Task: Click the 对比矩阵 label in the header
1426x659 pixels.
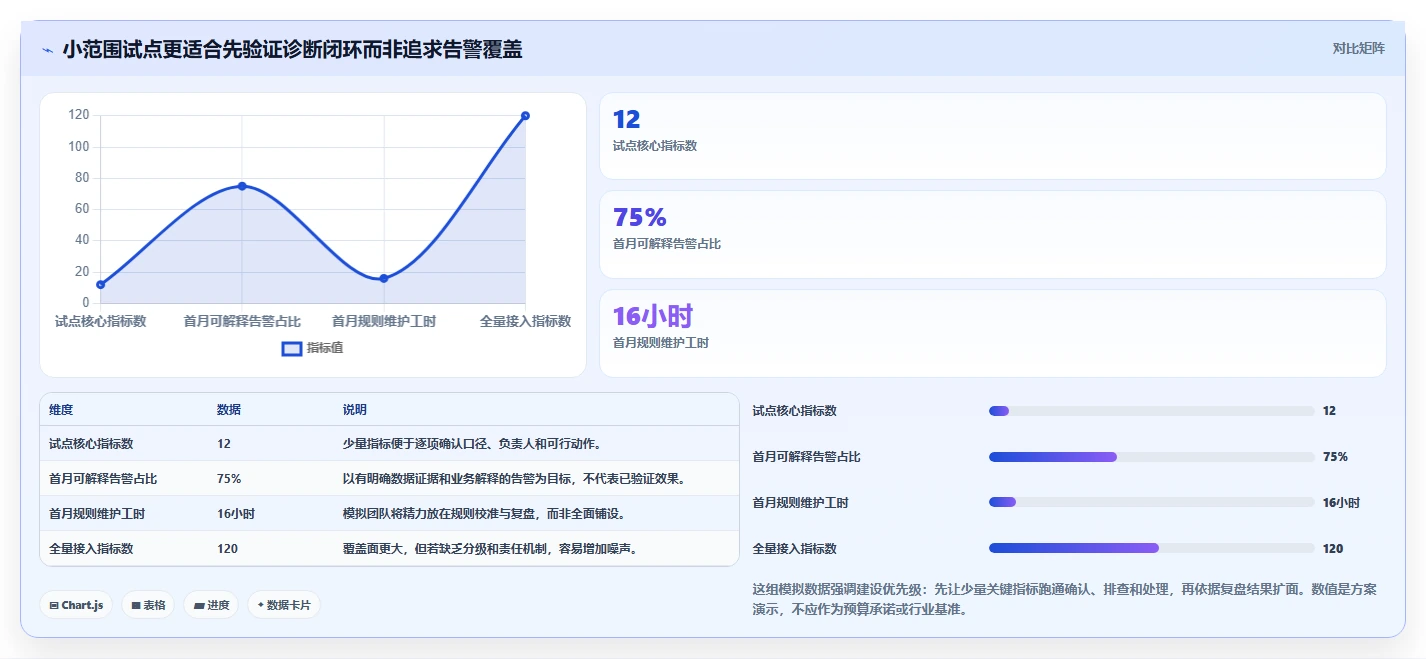Action: 1358,48
